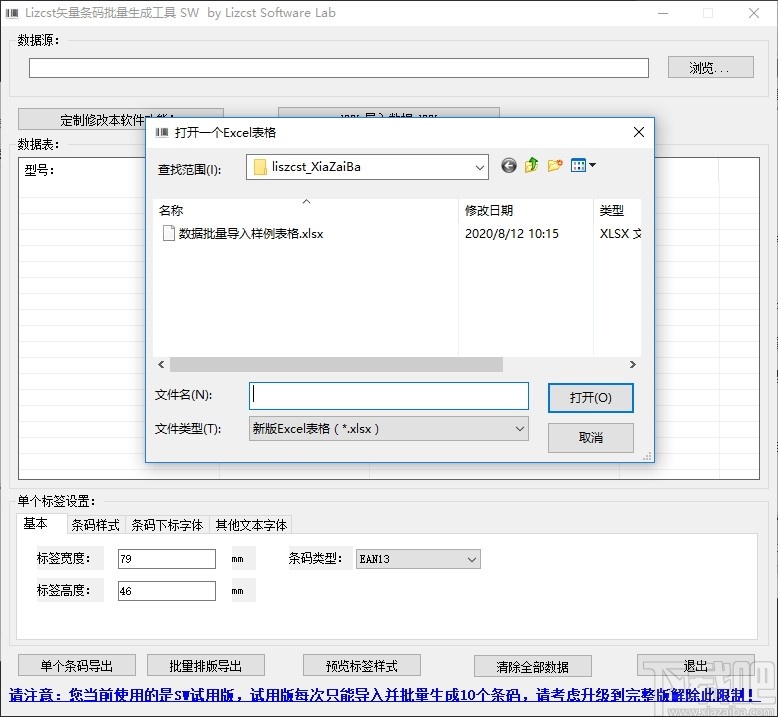Click date 2020/8/12 10:15 cell
Screen dimensions: 778x717
(x=512, y=234)
